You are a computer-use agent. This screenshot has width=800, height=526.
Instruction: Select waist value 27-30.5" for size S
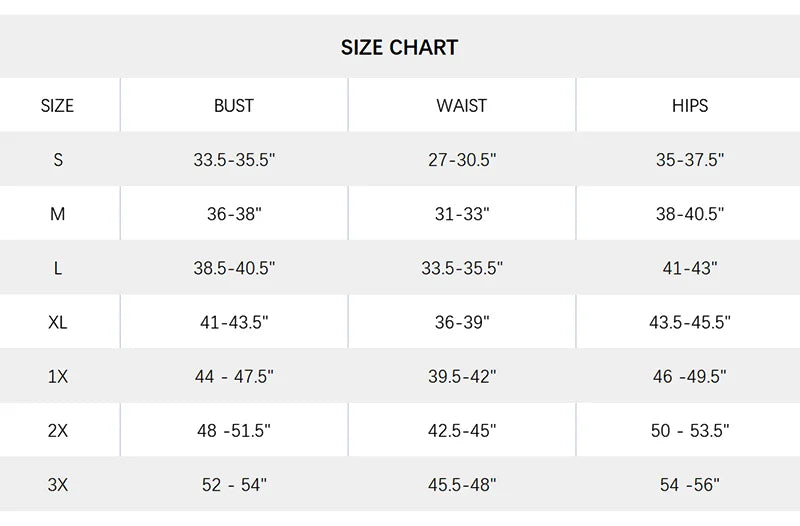(x=461, y=159)
